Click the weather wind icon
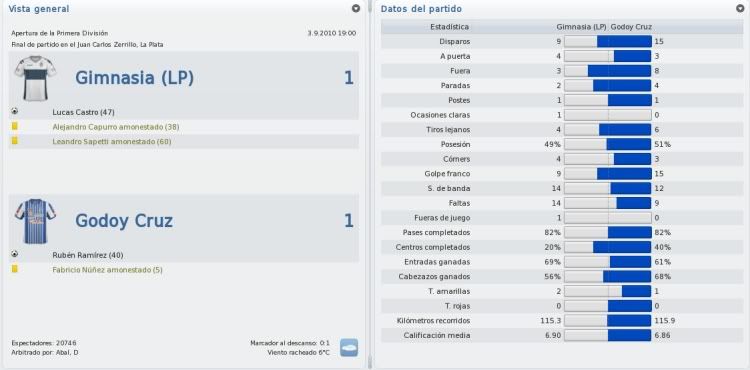 click(349, 348)
